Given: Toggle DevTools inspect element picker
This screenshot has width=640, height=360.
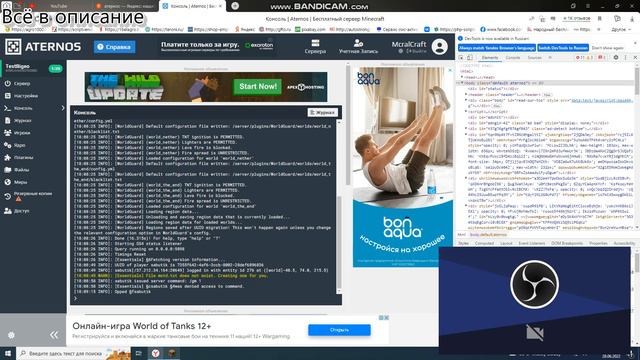Looking at the screenshot, I should pyautogui.click(x=461, y=58).
